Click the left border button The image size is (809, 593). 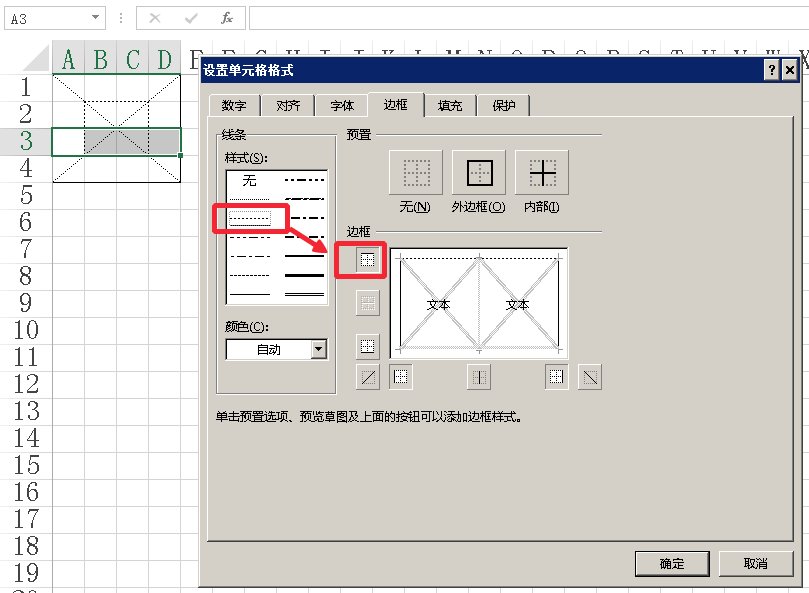tap(401, 377)
